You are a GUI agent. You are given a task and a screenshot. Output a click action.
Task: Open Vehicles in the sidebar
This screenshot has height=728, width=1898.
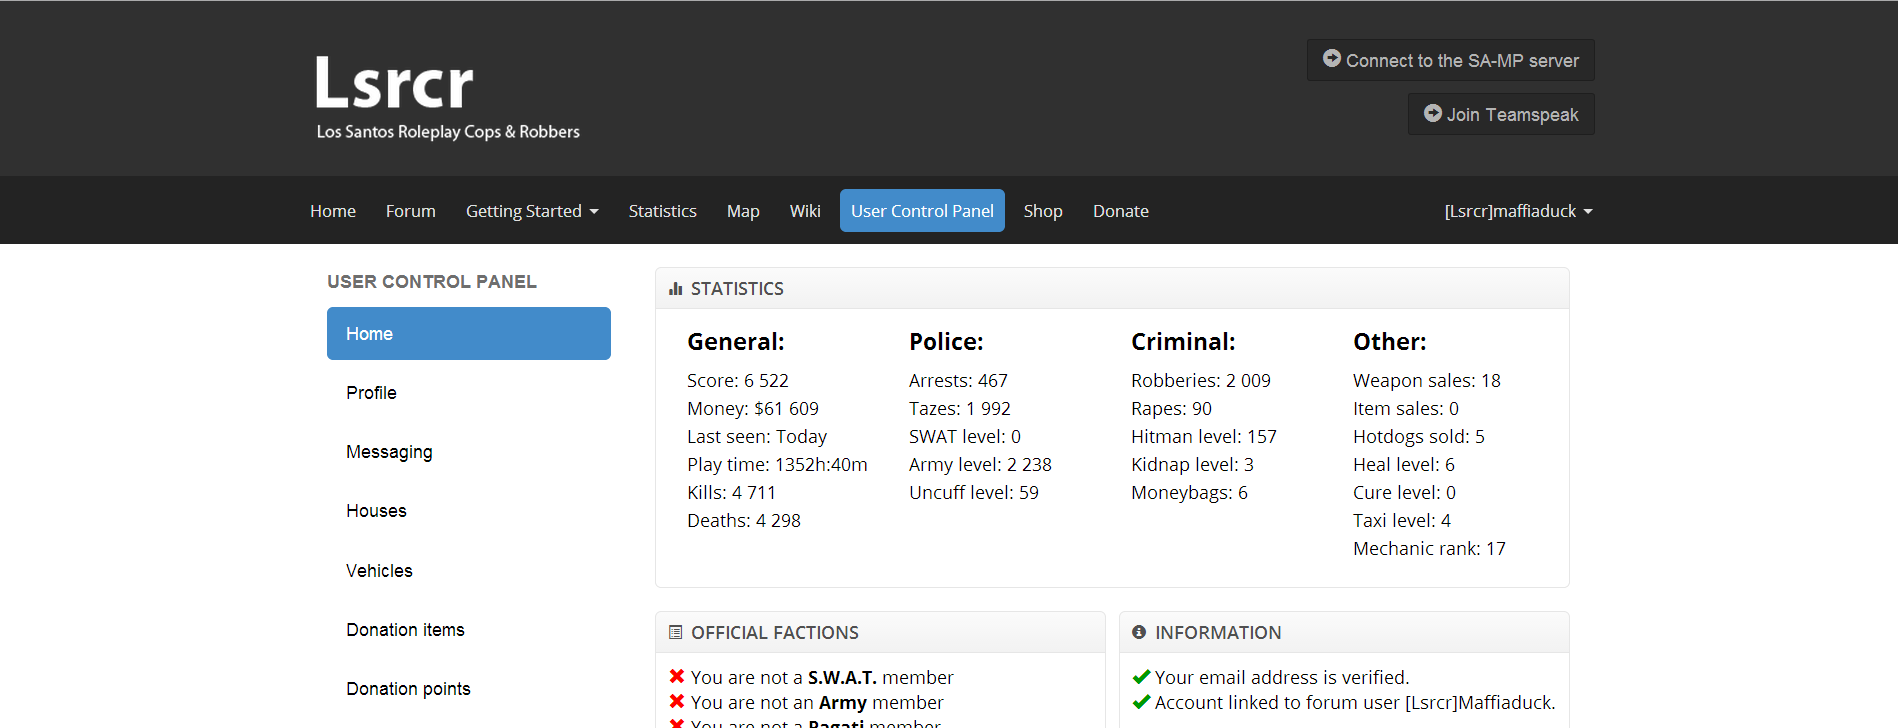click(469, 571)
